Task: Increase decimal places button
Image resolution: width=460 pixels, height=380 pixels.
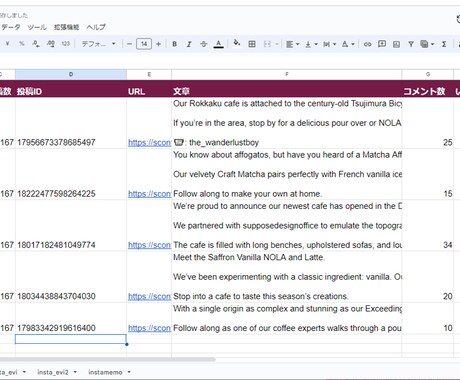Action: 51,44
